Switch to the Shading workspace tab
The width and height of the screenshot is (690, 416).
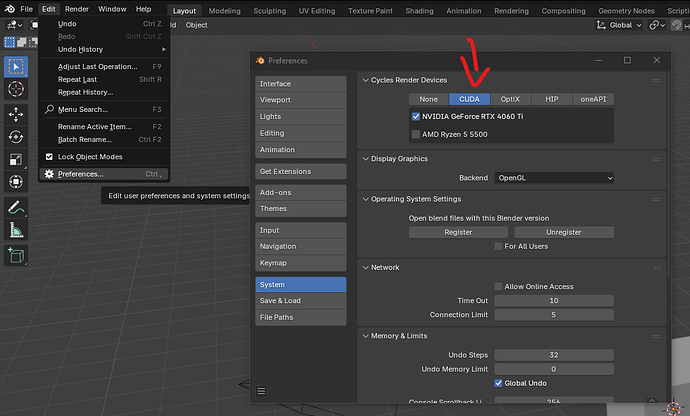(419, 11)
